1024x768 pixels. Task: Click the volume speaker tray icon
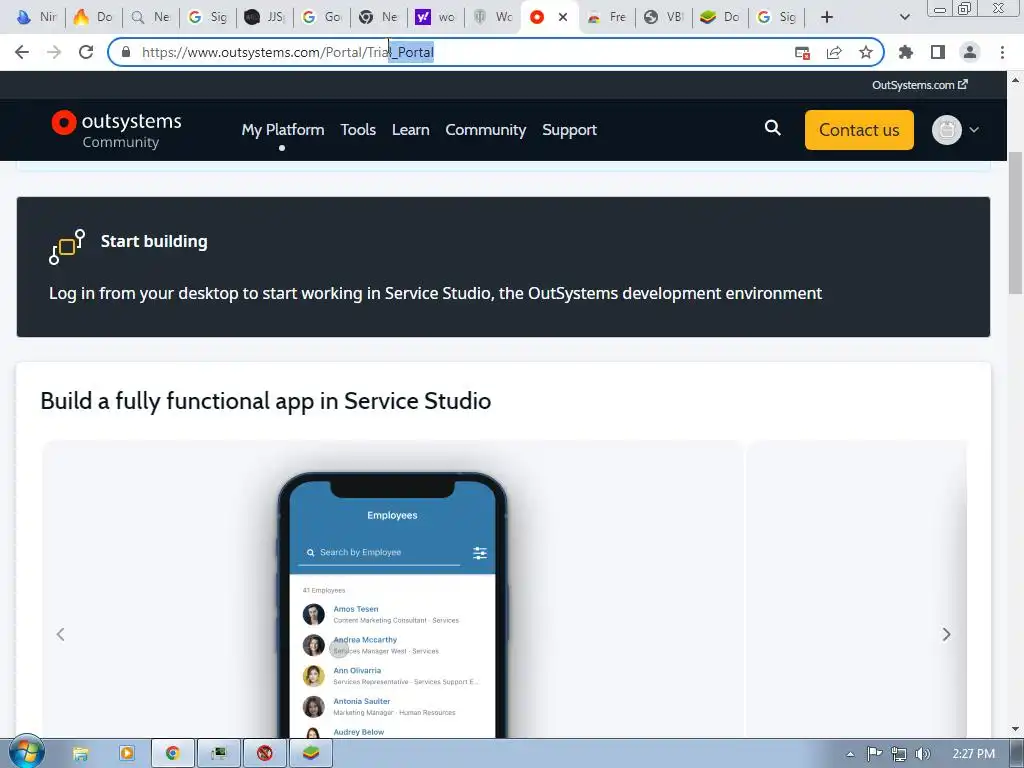[923, 754]
